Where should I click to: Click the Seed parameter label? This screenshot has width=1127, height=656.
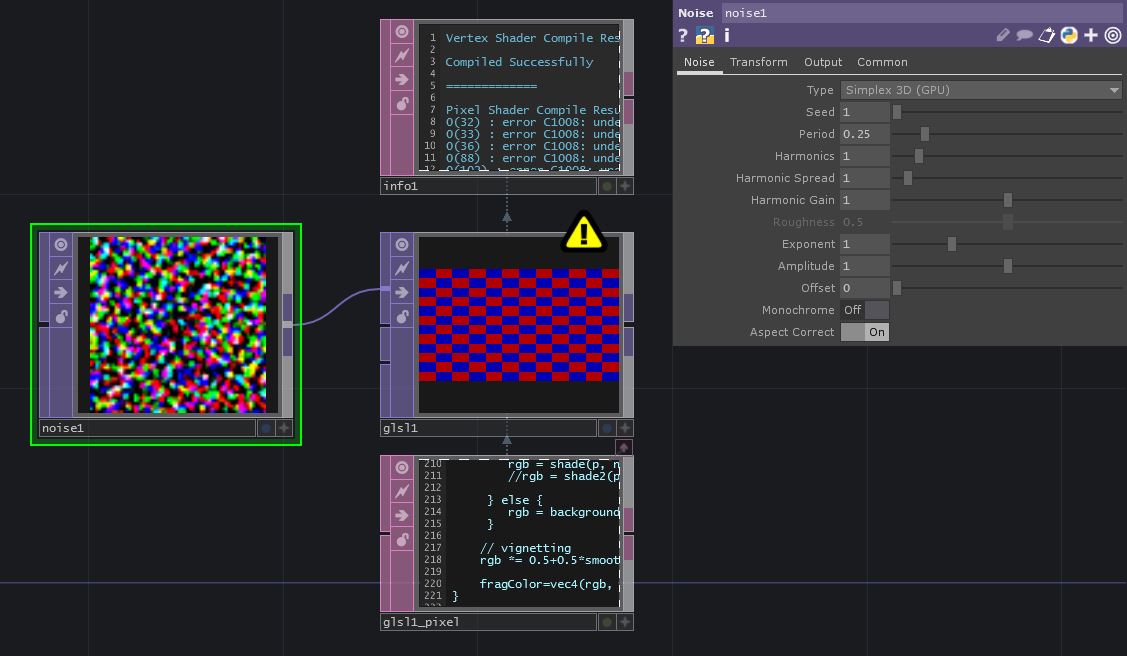[820, 112]
